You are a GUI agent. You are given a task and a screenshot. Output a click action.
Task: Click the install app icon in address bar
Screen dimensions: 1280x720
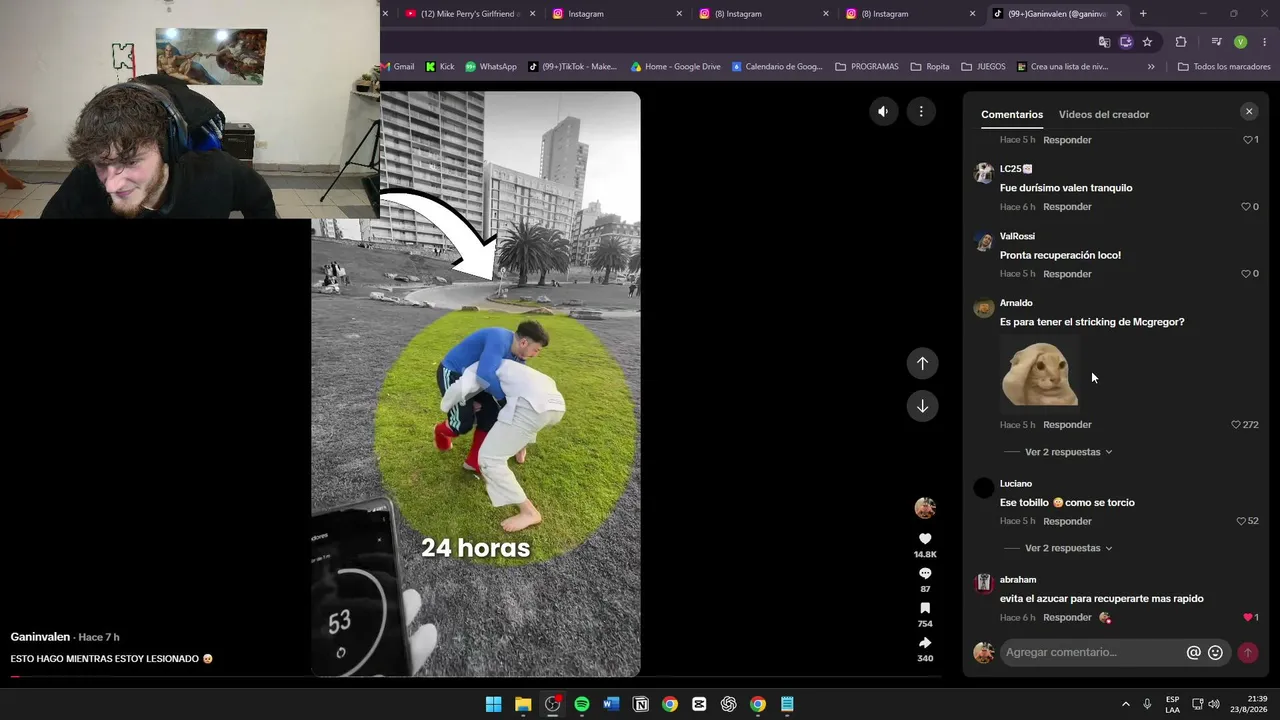[1125, 42]
